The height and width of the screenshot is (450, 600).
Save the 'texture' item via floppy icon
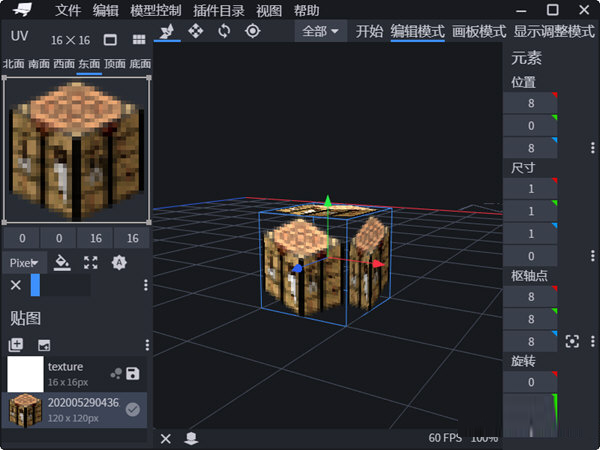coord(133,373)
